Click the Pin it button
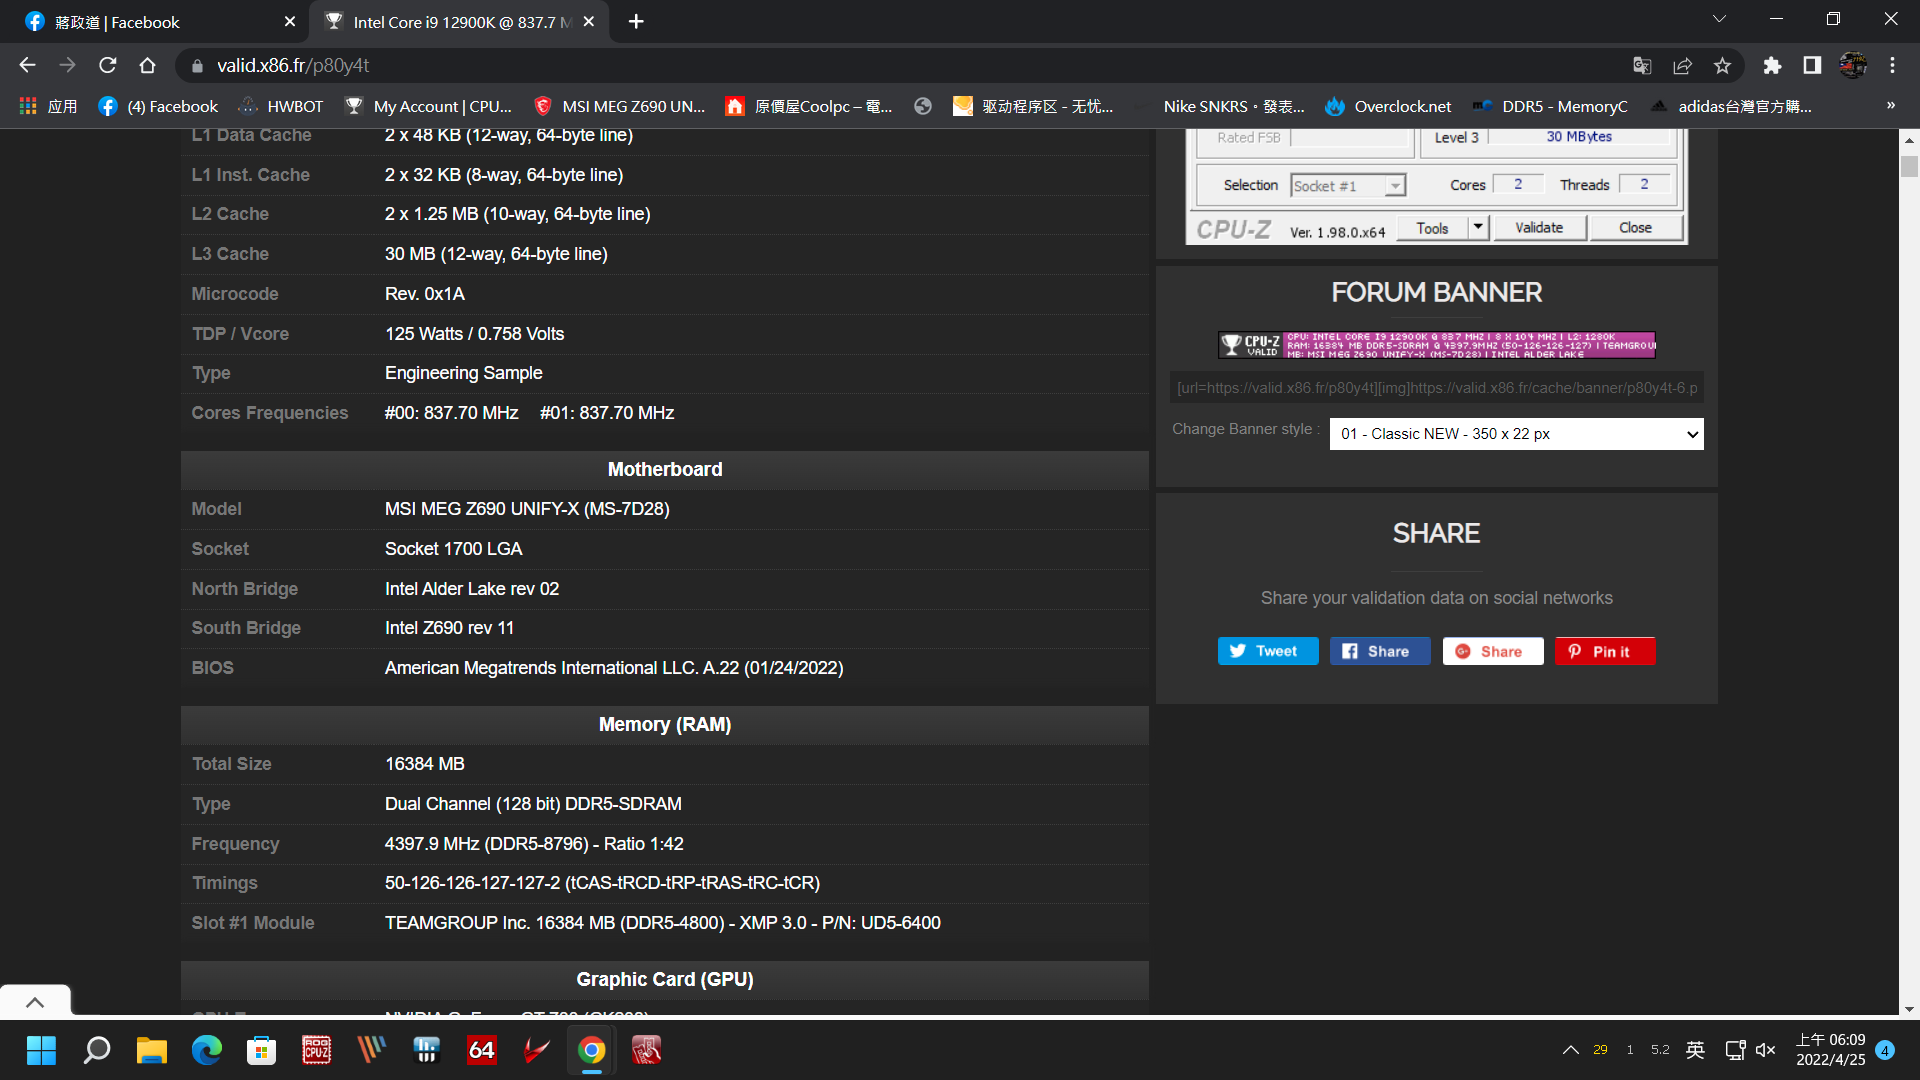The image size is (1920, 1080). [x=1604, y=651]
